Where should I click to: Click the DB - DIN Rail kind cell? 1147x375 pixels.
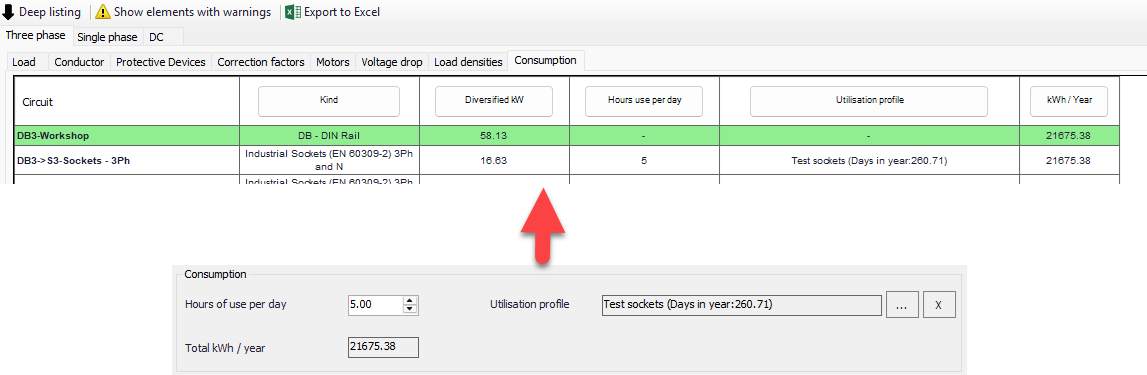[x=329, y=135]
